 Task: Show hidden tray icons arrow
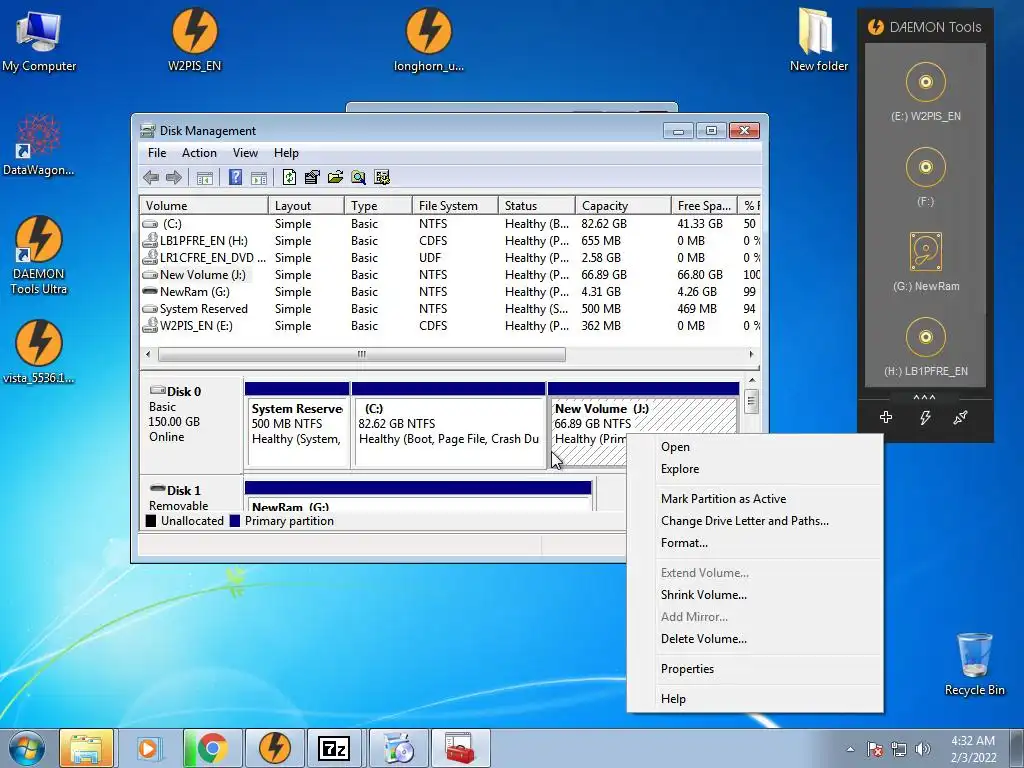(x=850, y=749)
